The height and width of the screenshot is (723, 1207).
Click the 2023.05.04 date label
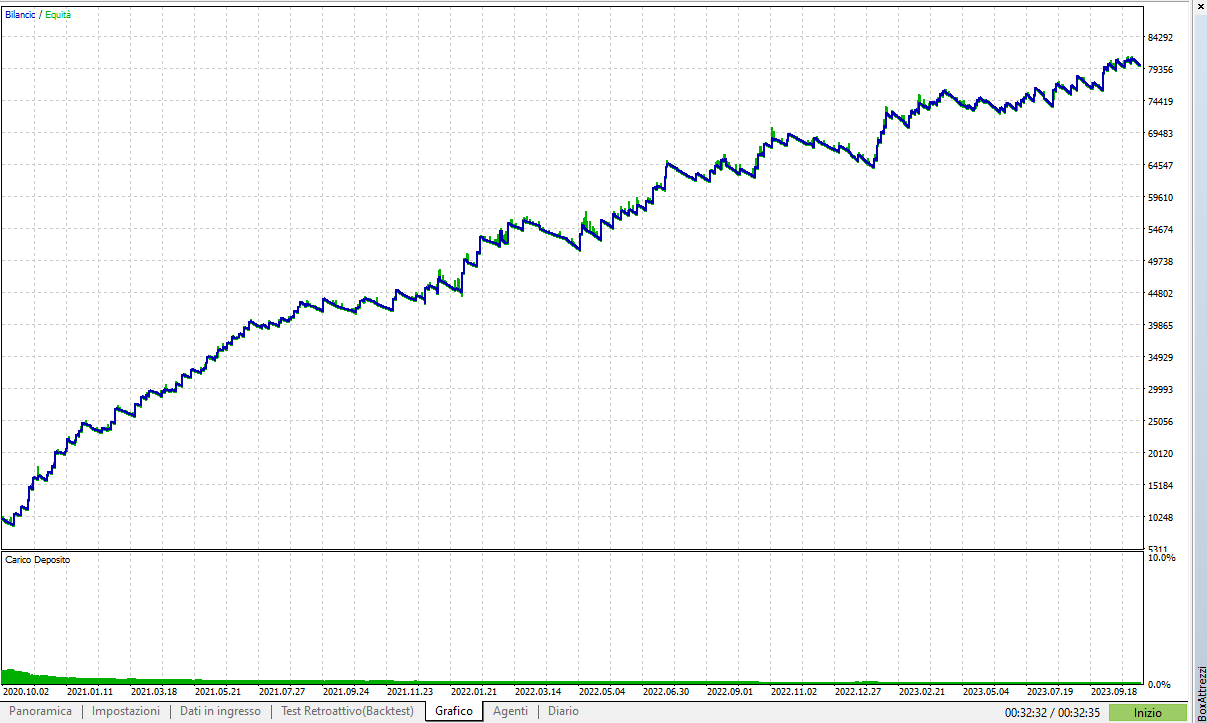click(986, 691)
